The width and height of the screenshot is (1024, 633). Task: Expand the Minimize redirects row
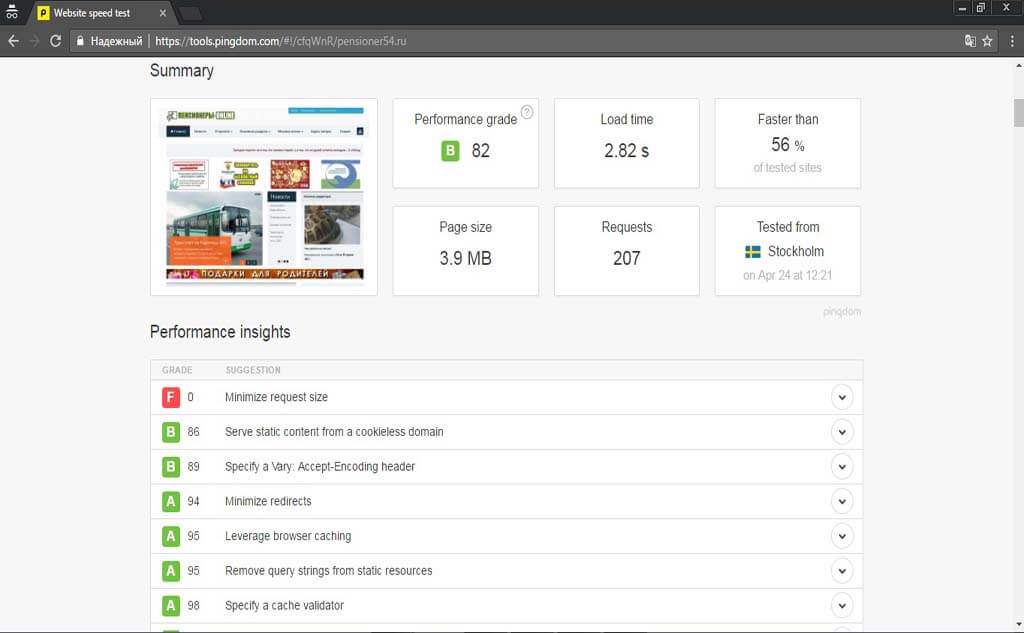pyautogui.click(x=842, y=501)
